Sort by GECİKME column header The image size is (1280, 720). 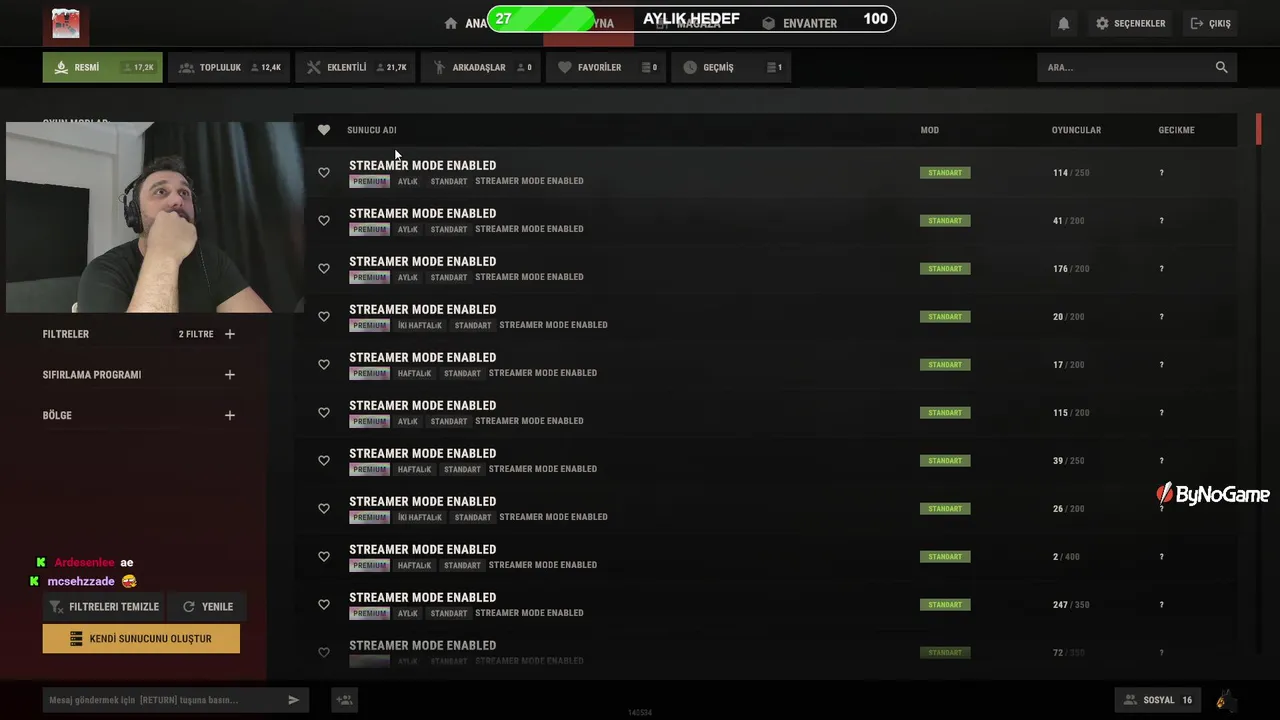pyautogui.click(x=1176, y=130)
